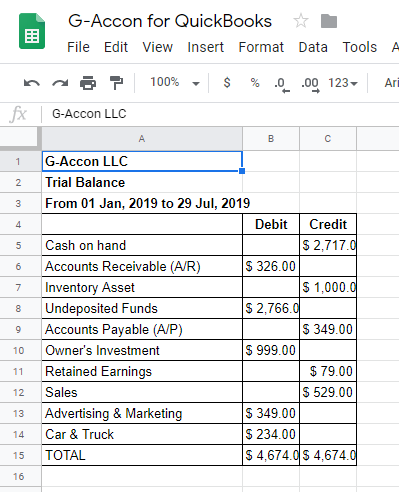Screen dimensions: 399x492
Task: Click the undo arrow icon
Action: tap(32, 83)
